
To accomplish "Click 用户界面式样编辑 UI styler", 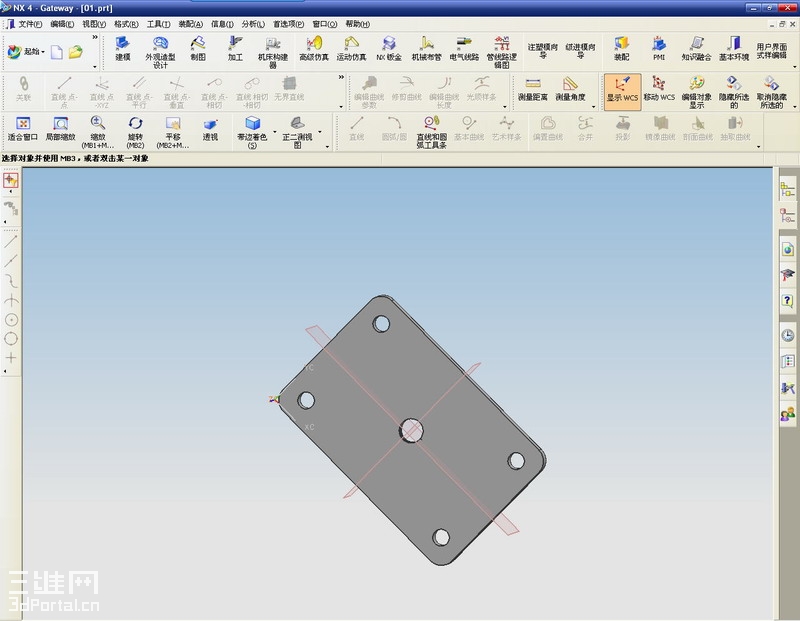I will click(x=771, y=50).
